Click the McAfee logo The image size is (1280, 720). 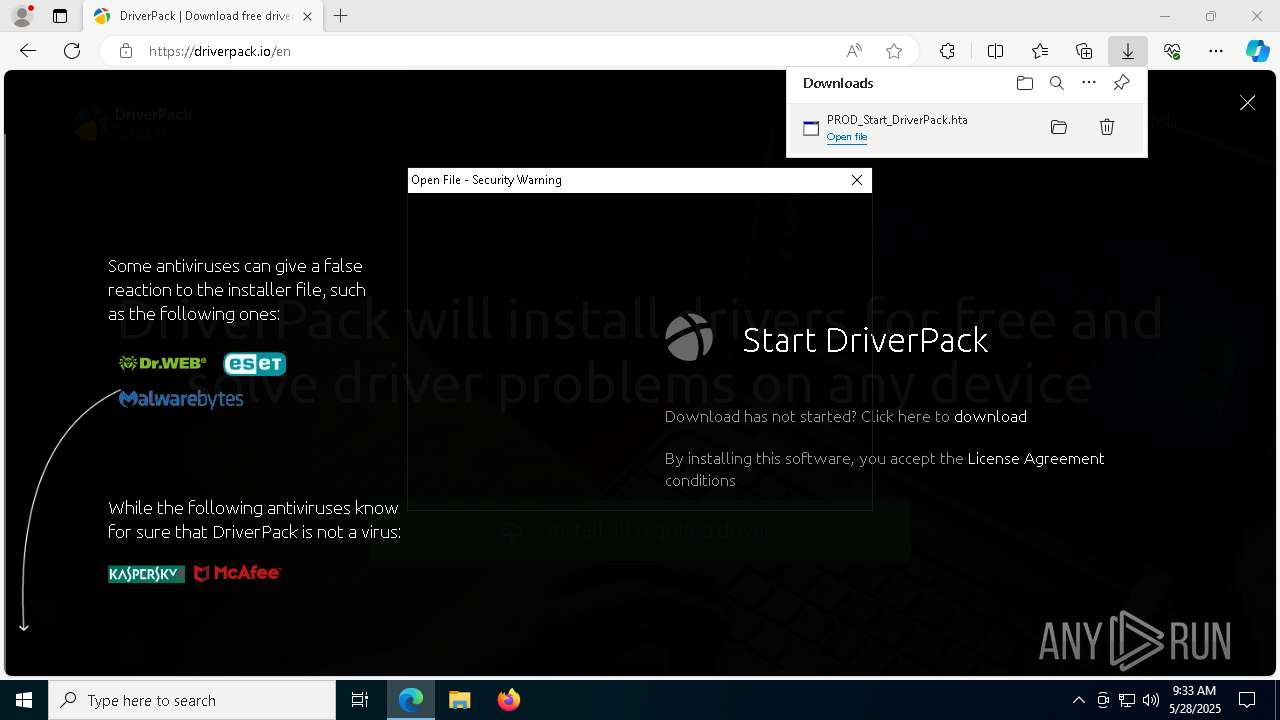coord(237,573)
